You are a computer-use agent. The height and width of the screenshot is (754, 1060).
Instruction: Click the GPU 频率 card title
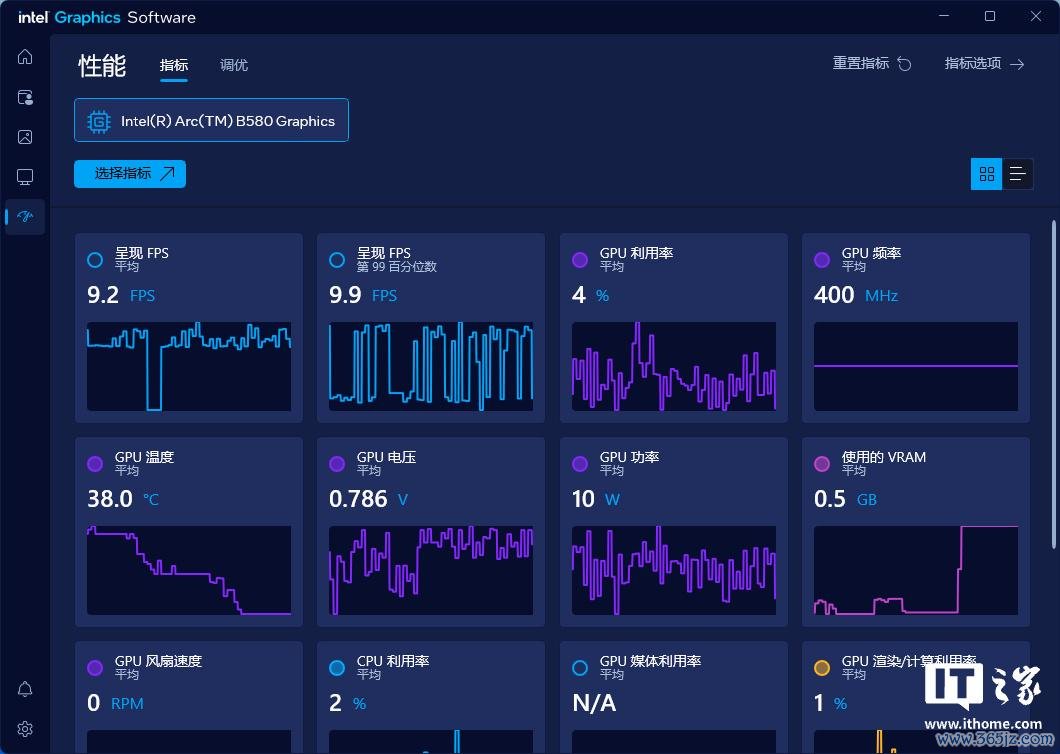click(x=871, y=253)
